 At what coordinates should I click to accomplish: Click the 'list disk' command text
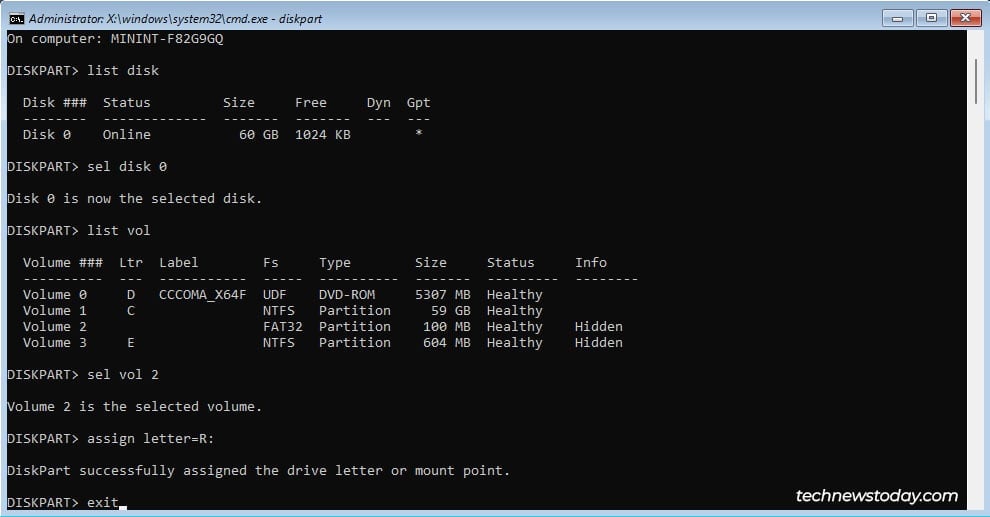click(x=123, y=71)
